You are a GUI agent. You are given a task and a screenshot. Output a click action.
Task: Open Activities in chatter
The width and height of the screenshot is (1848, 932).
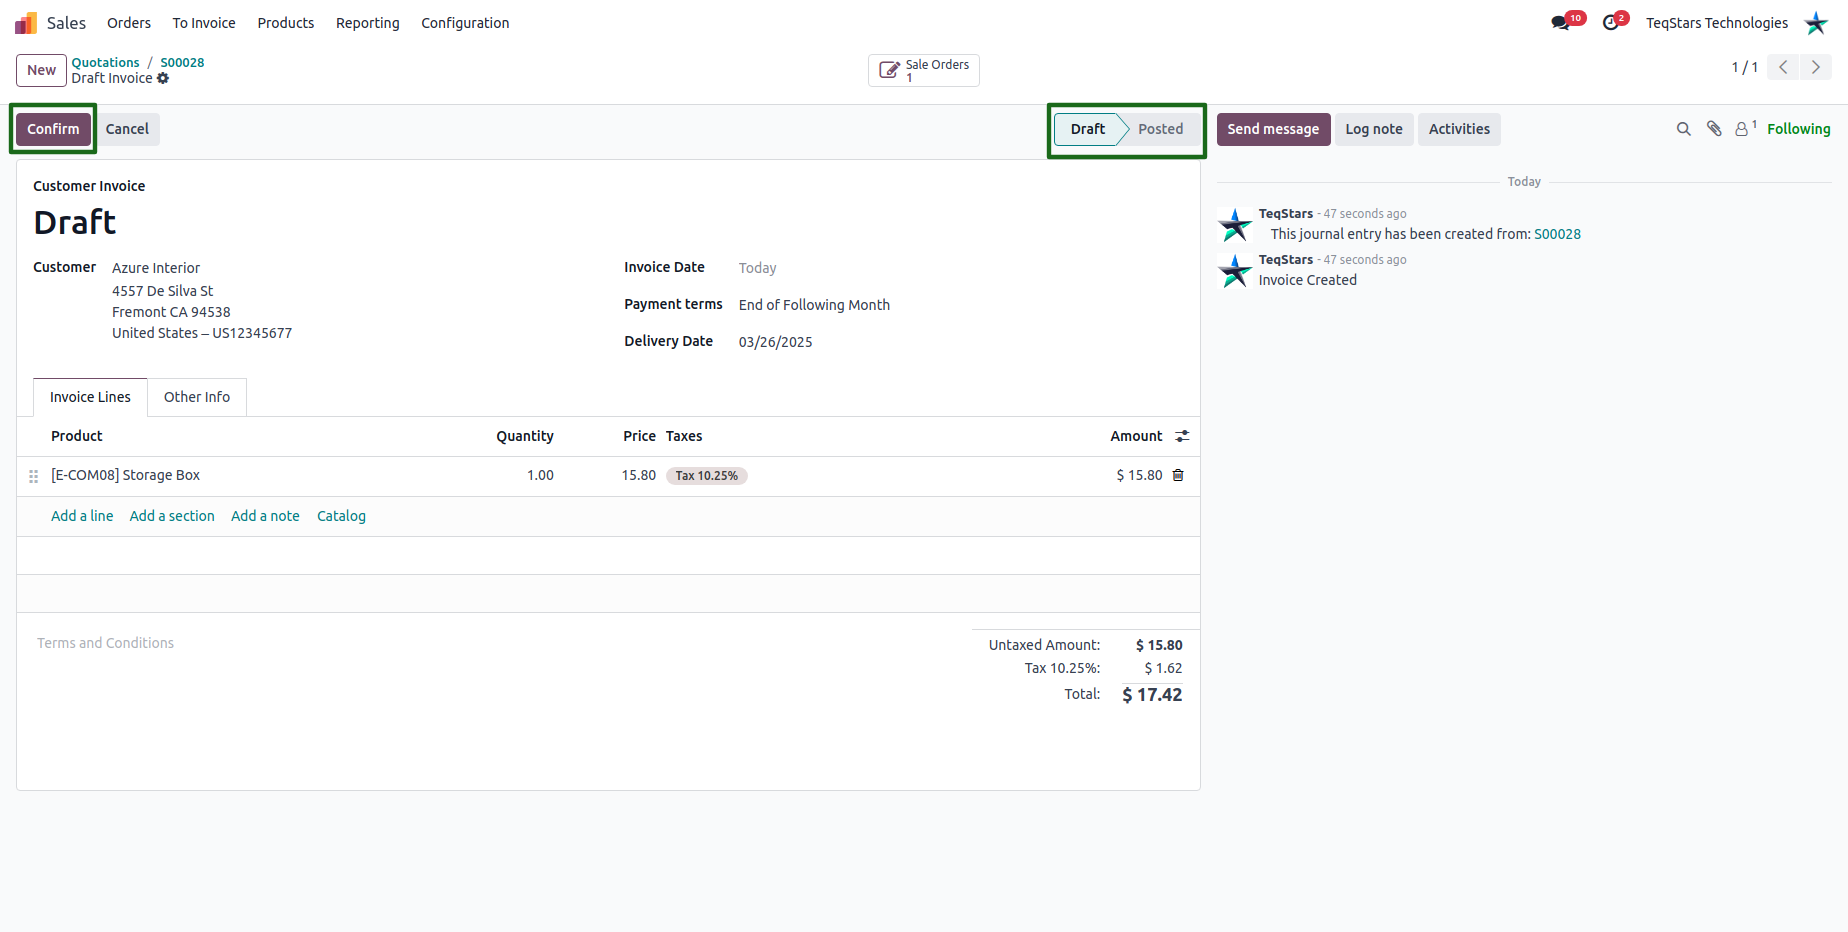click(1459, 129)
